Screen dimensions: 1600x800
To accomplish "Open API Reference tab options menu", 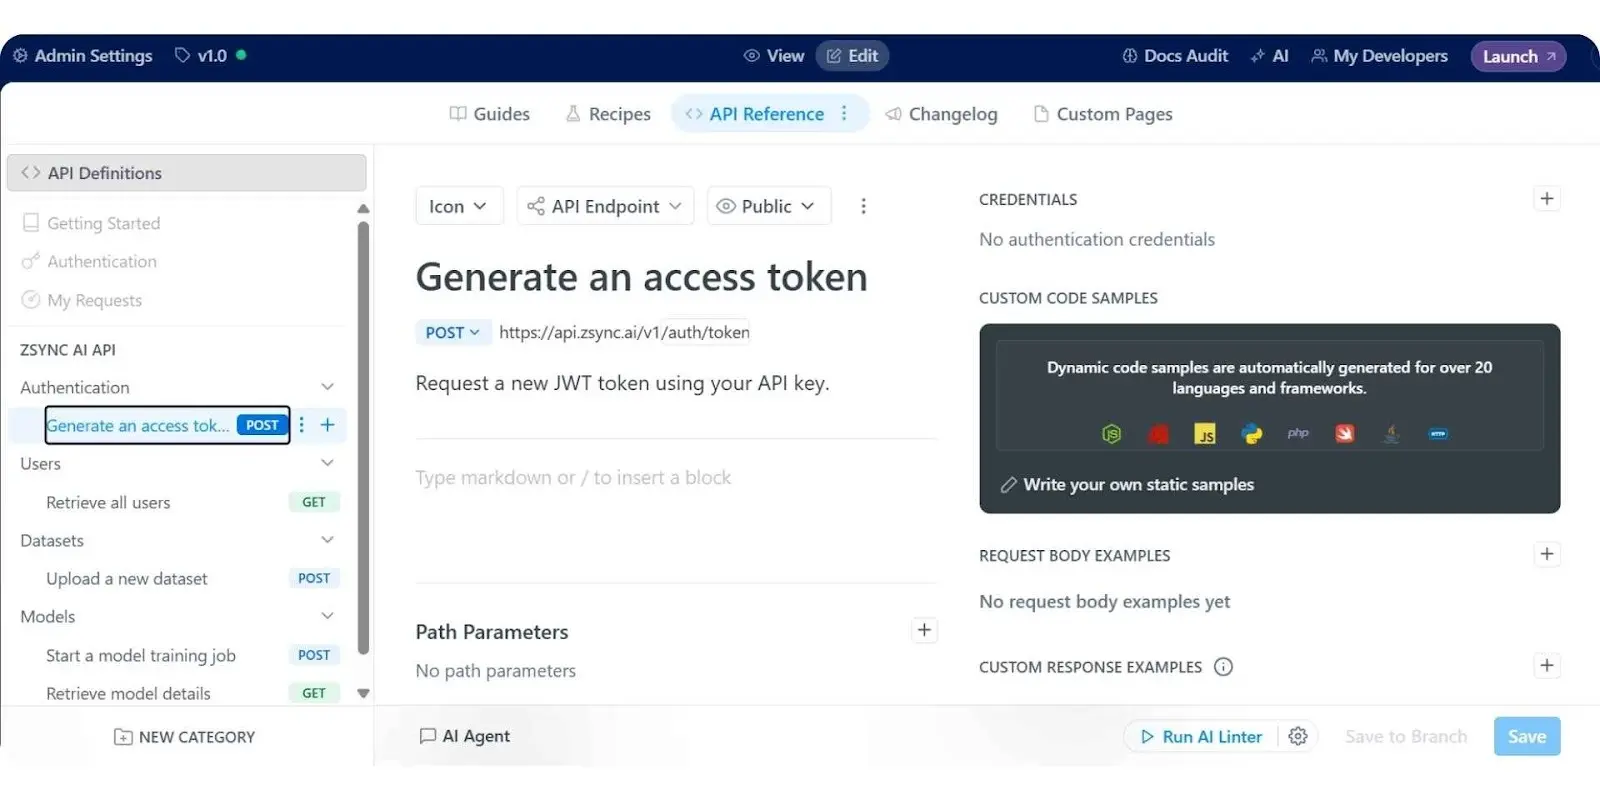I will coord(844,114).
